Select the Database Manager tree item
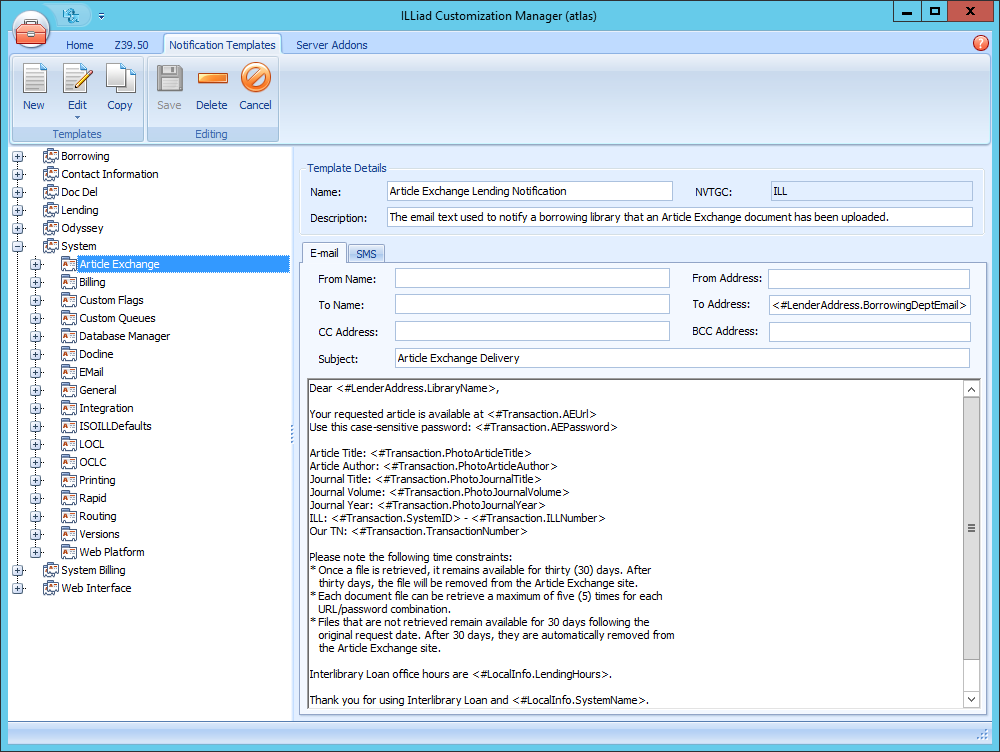The width and height of the screenshot is (1000, 752). [124, 336]
